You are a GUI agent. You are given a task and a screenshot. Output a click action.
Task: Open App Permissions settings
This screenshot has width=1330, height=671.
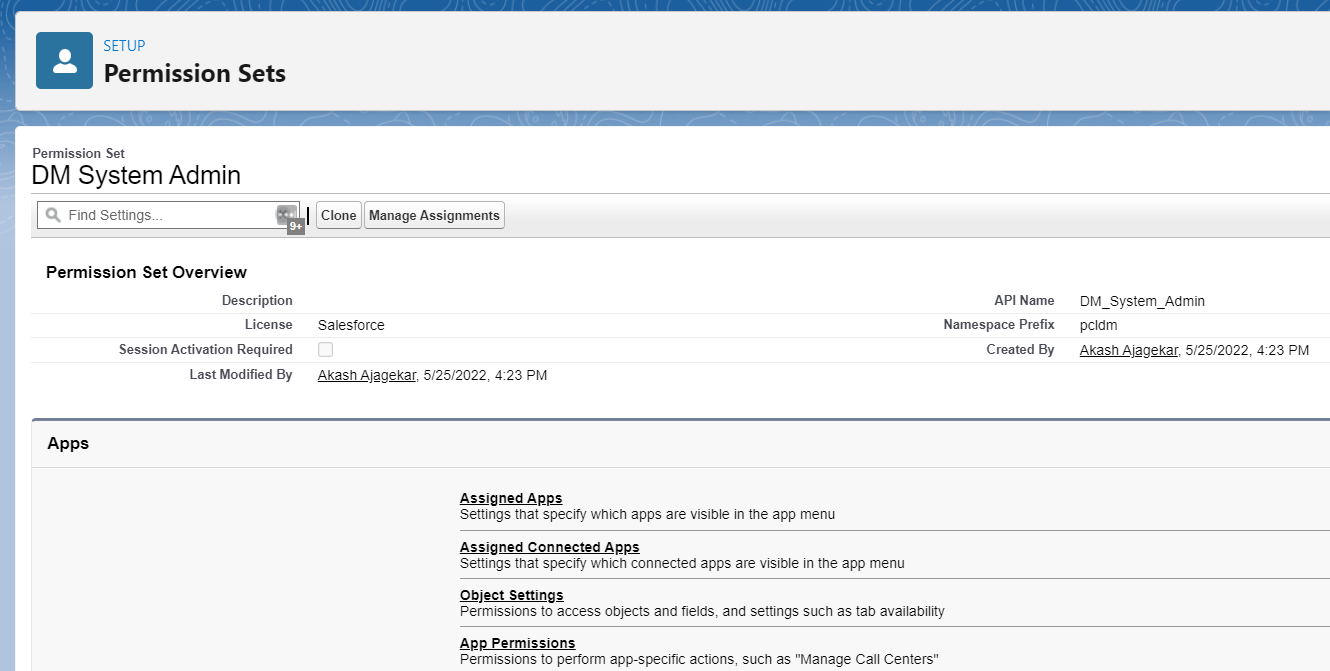[x=517, y=643]
